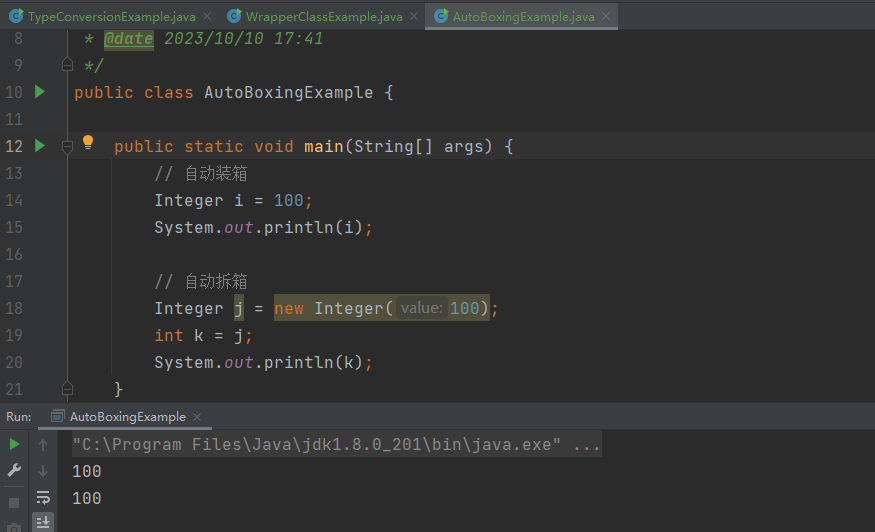Click variable j highlighted on line 18
The image size is (875, 532).
239,308
